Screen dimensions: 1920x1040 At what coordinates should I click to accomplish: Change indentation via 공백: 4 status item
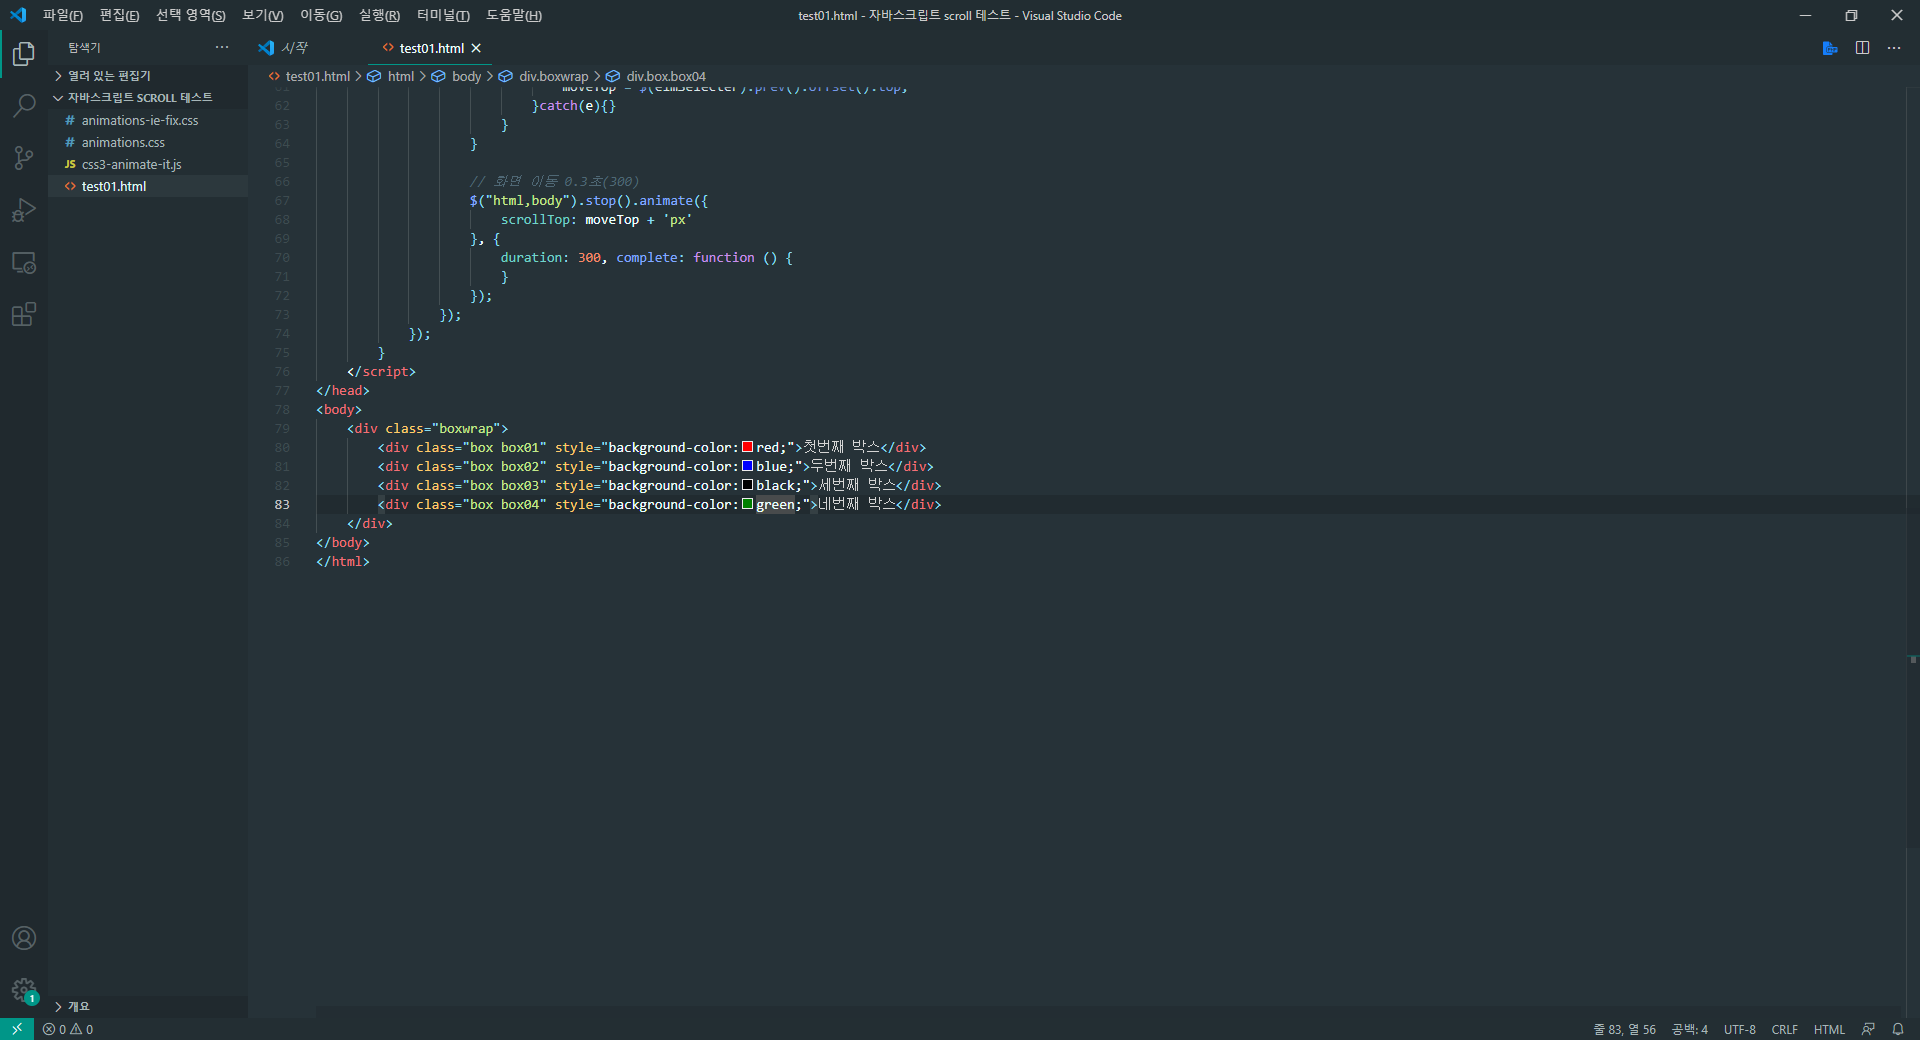pyautogui.click(x=1689, y=1029)
